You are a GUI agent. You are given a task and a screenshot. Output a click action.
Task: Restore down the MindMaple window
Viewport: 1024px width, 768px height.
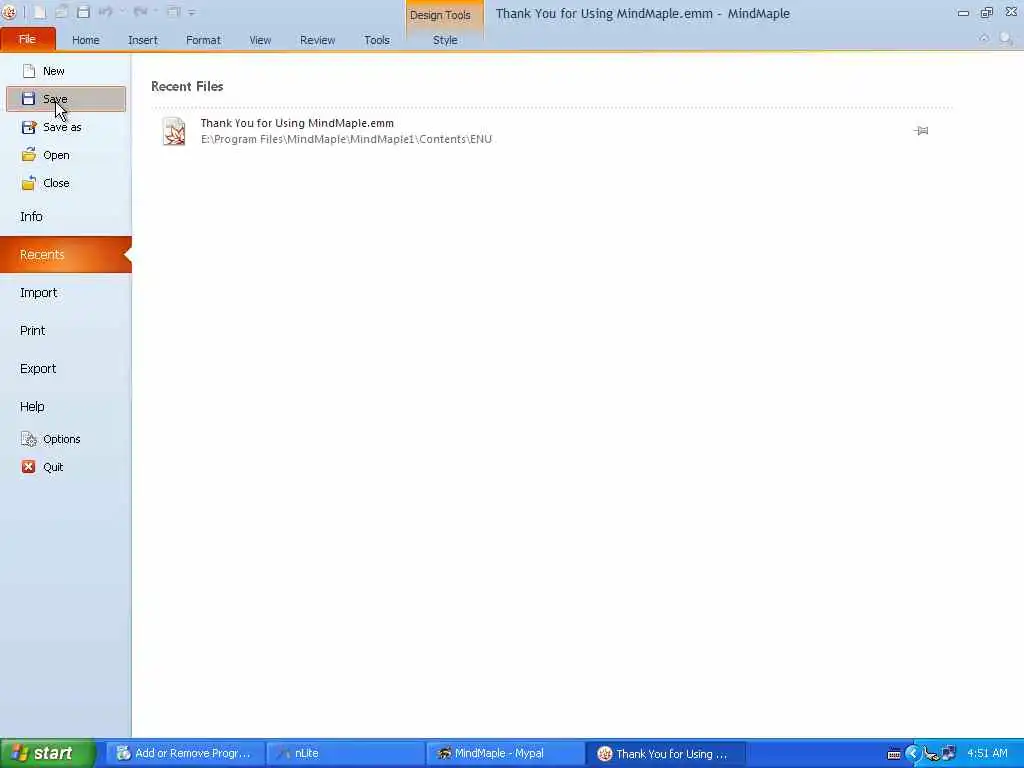987,12
